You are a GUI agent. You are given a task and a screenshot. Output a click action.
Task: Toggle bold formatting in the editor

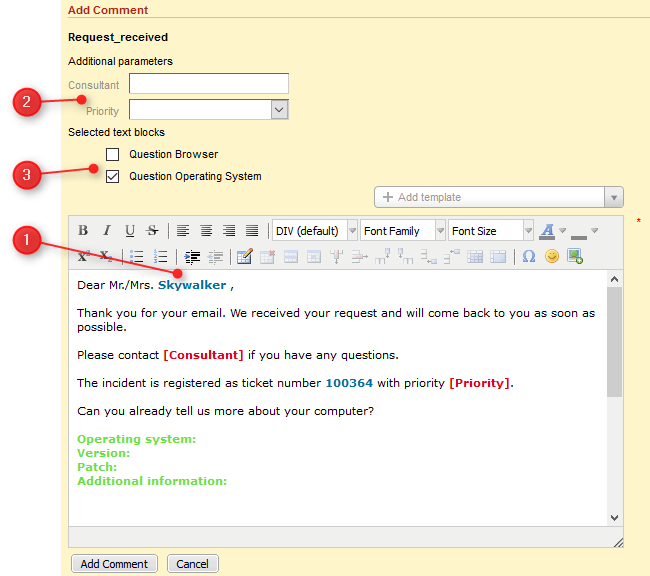pos(83,231)
